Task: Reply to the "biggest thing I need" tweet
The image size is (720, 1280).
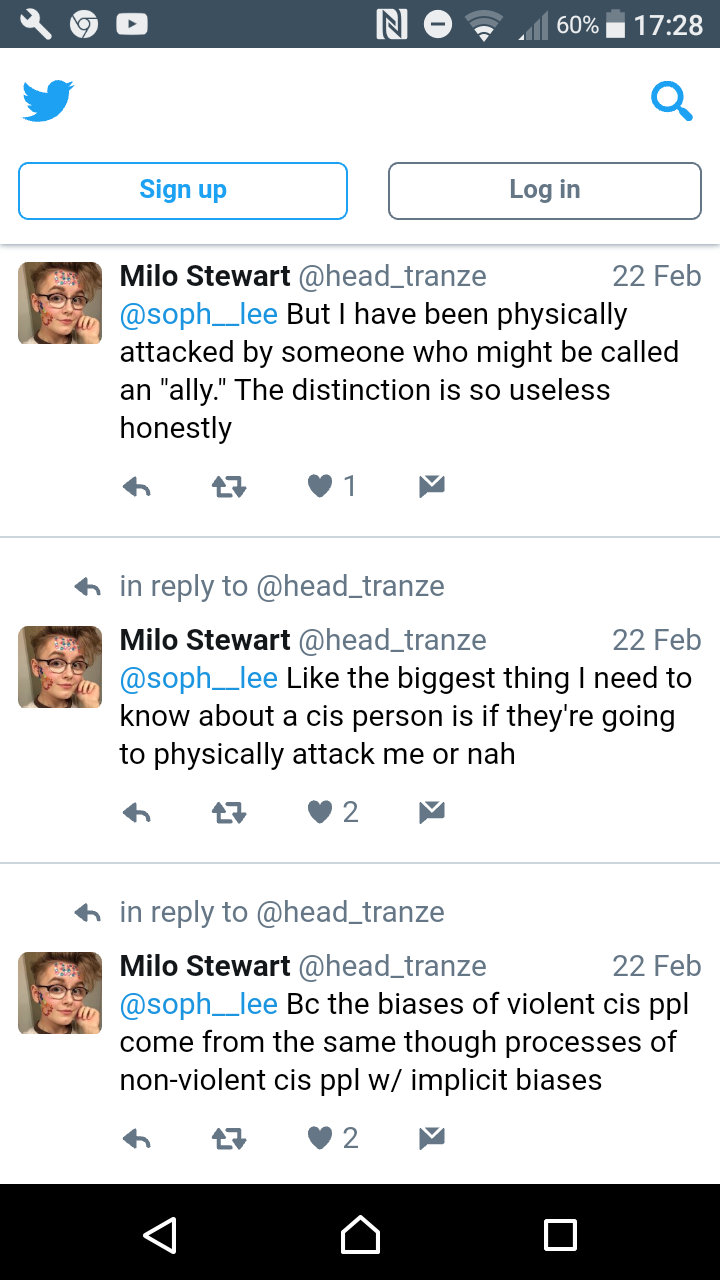Action: coord(137,813)
